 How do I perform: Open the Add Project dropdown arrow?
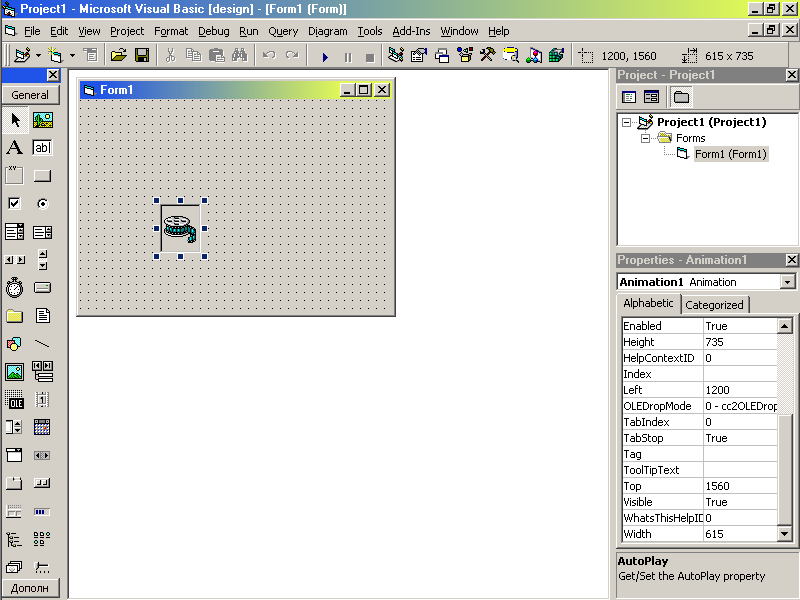pos(38,55)
